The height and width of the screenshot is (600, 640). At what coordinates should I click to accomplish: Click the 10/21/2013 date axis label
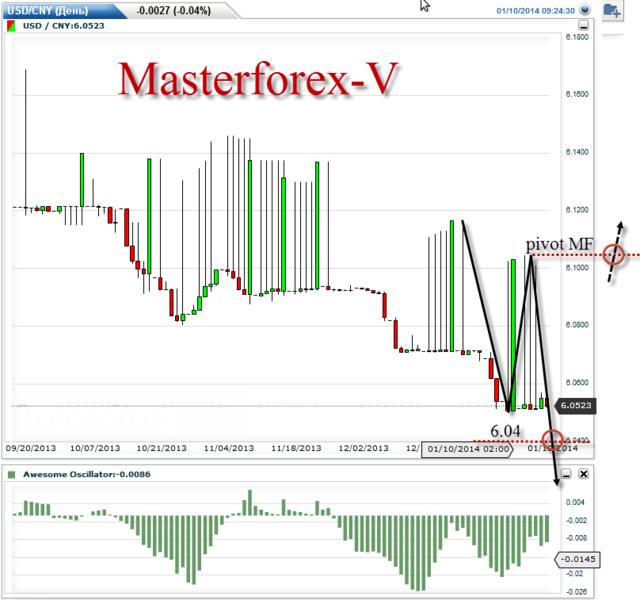tap(162, 448)
